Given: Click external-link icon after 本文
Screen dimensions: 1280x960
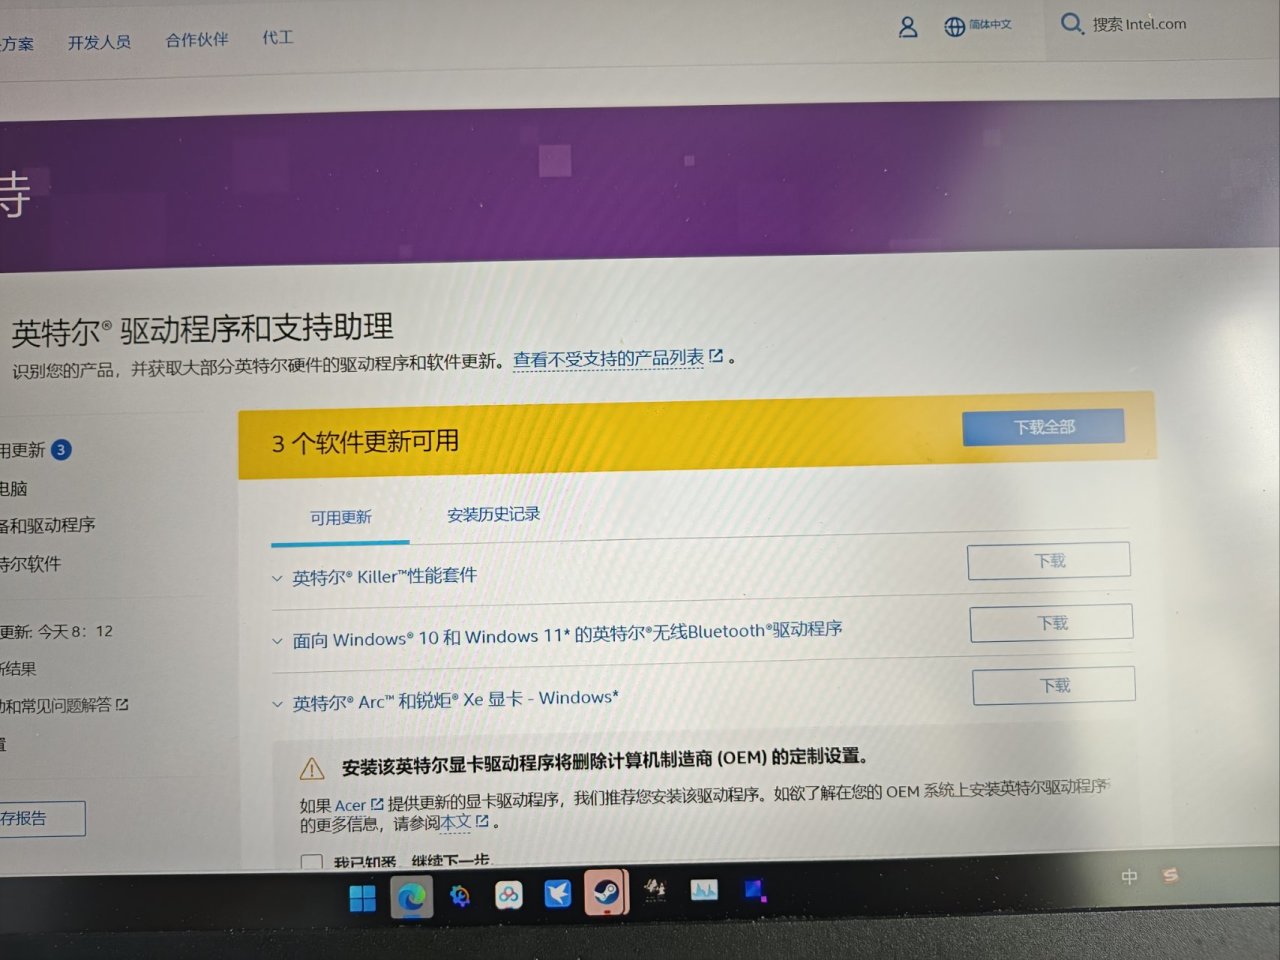Looking at the screenshot, I should (482, 821).
